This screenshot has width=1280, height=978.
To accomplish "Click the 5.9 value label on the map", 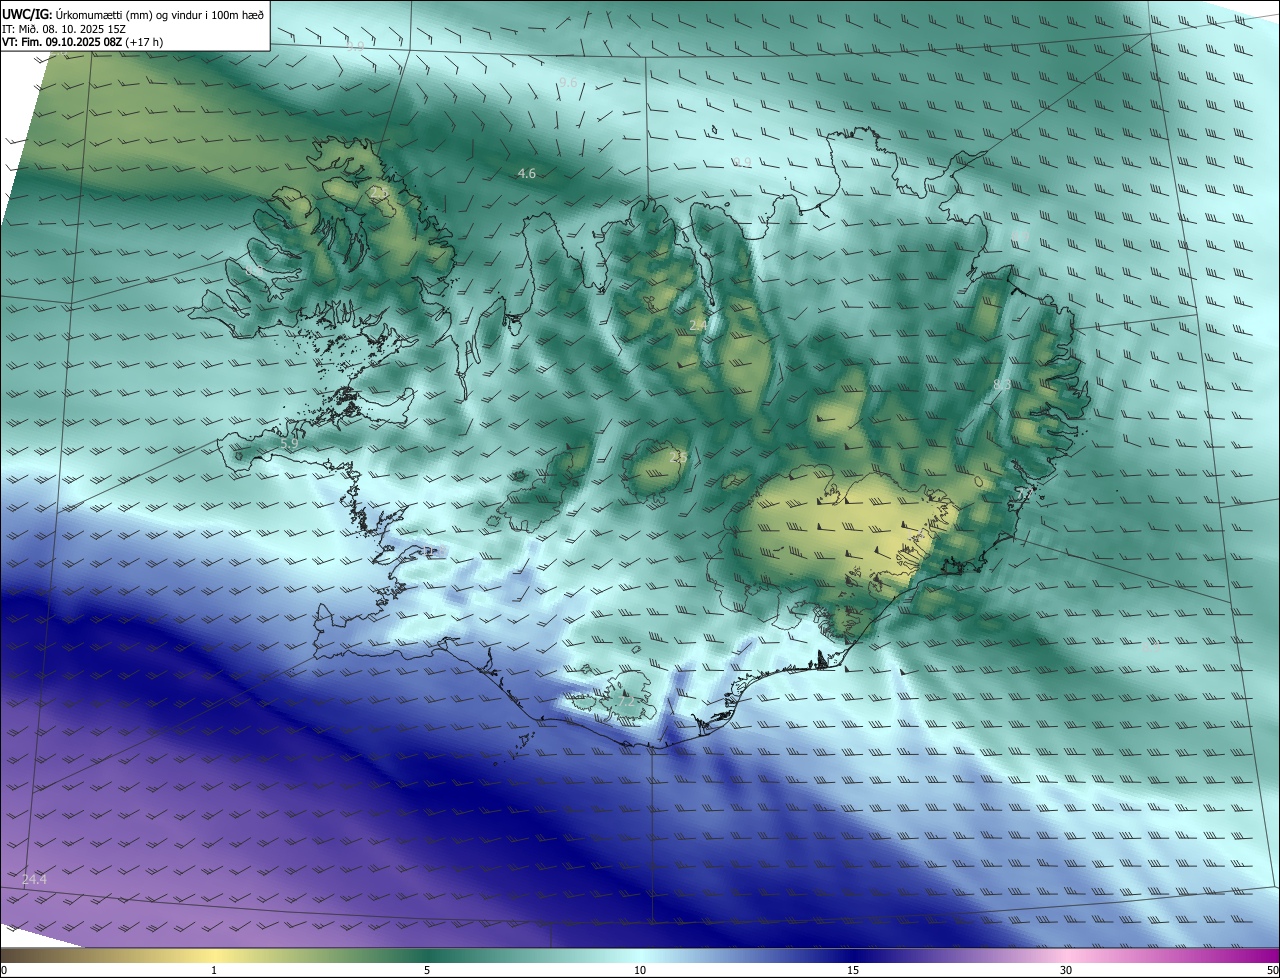I will [289, 443].
